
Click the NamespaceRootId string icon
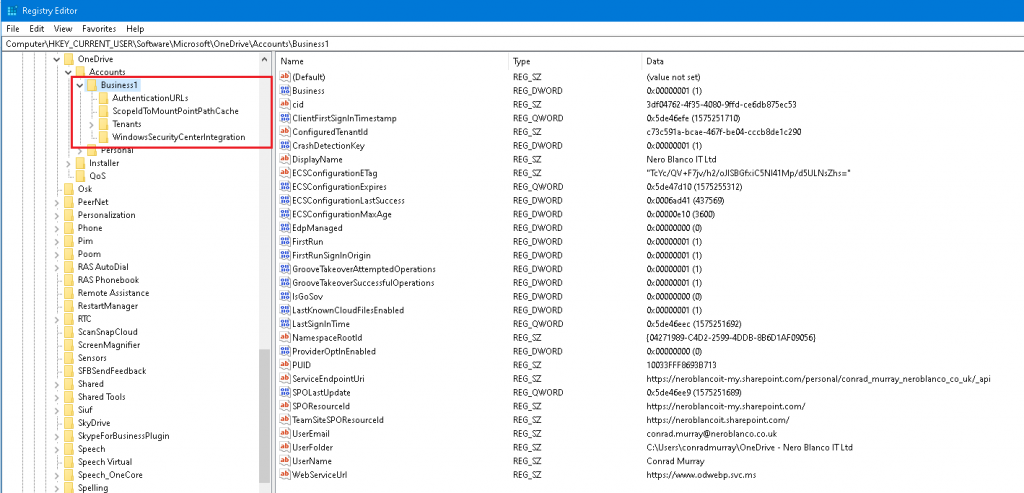pyautogui.click(x=285, y=338)
